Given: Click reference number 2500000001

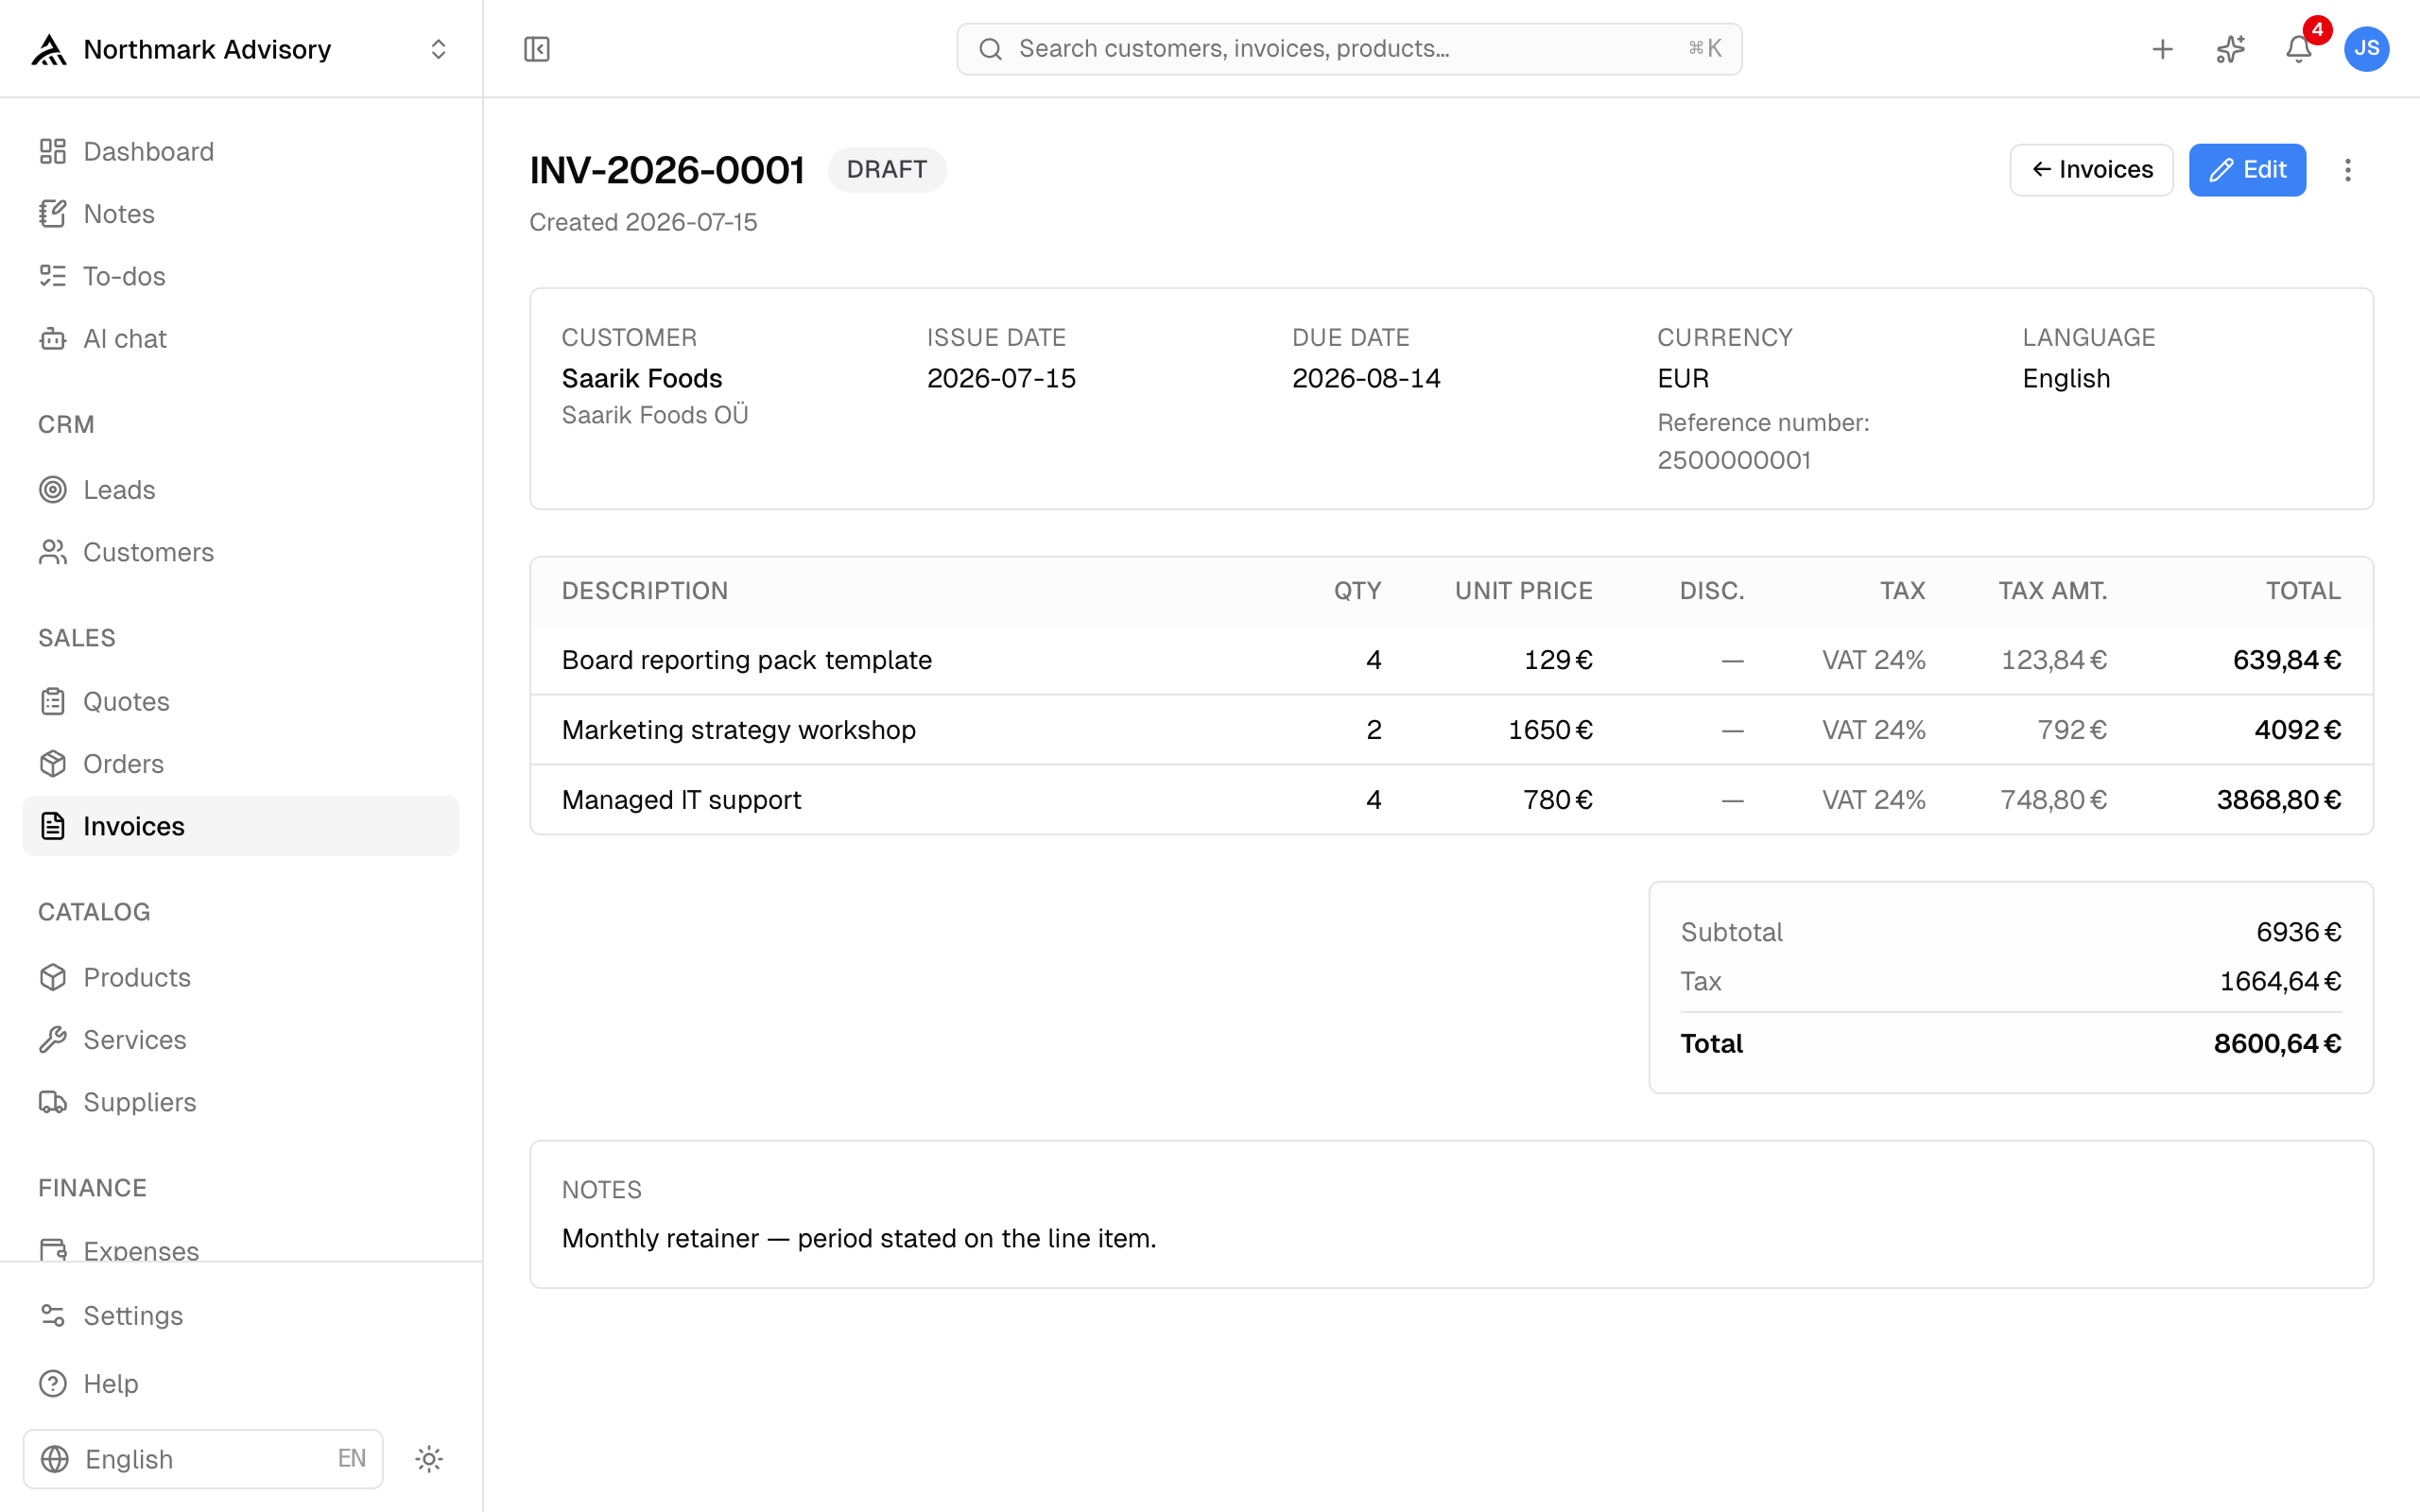Looking at the screenshot, I should point(1734,461).
